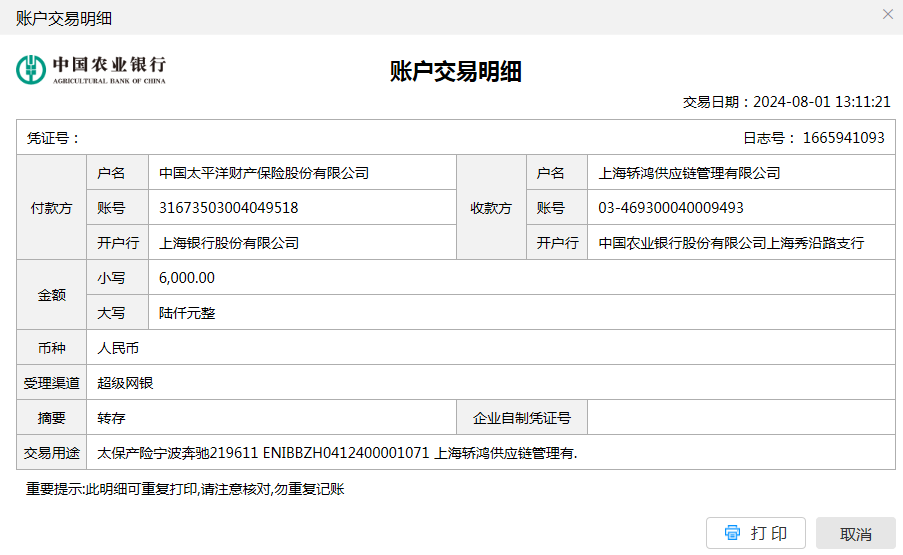The image size is (903, 555).
Task: Select payee account number 03-469300040009493
Action: tap(671, 208)
